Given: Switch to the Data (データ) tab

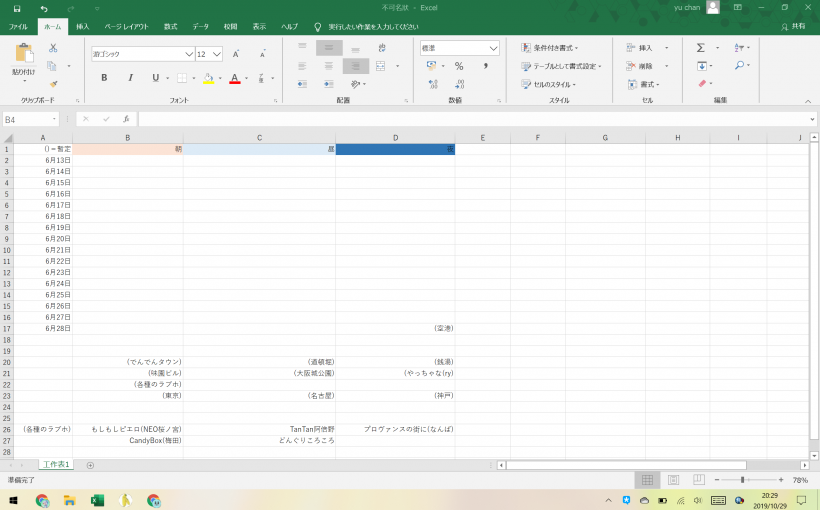Looking at the screenshot, I should [200, 27].
